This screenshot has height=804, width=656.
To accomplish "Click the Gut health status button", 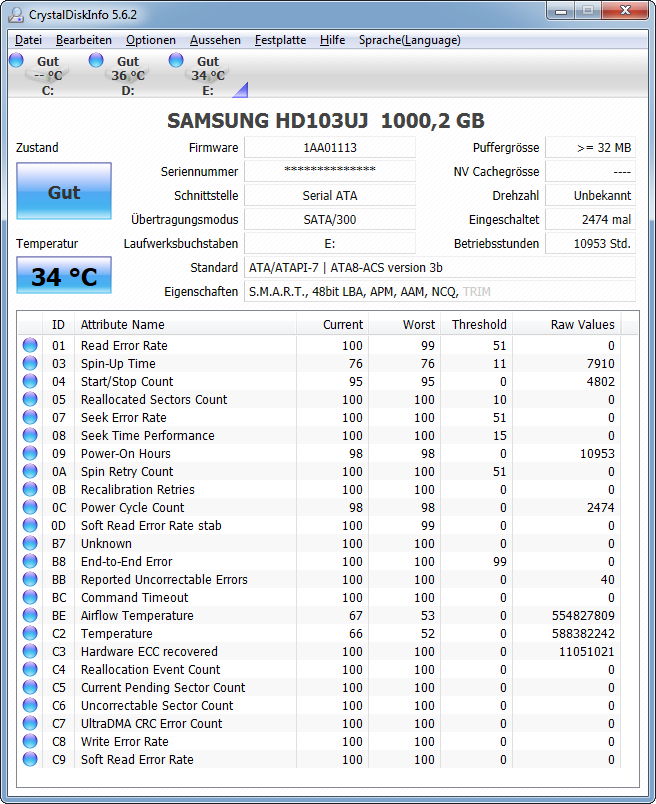I will [x=64, y=191].
